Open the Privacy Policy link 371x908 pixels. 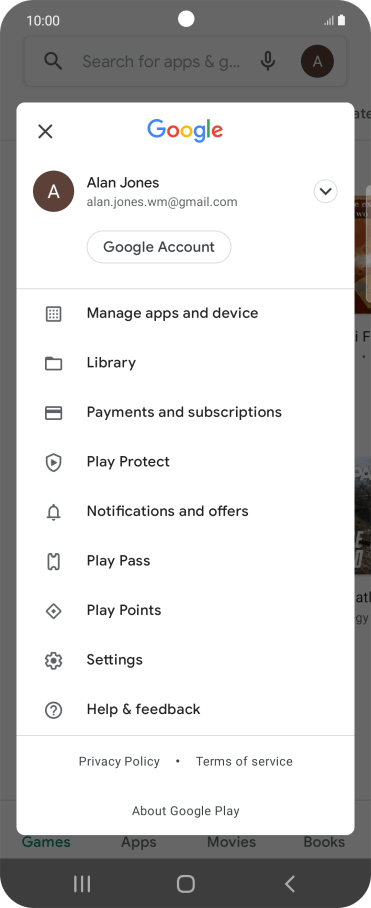pos(119,761)
